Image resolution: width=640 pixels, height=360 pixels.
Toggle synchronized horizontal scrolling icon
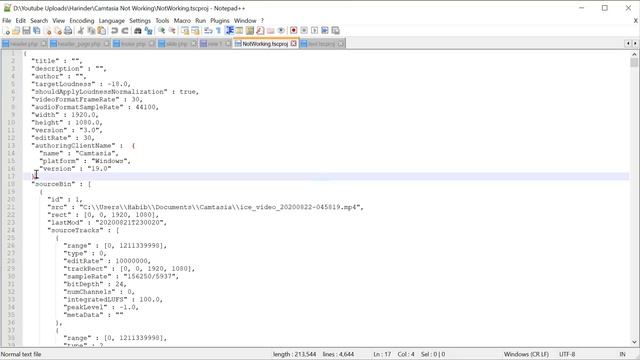[x=195, y=31]
